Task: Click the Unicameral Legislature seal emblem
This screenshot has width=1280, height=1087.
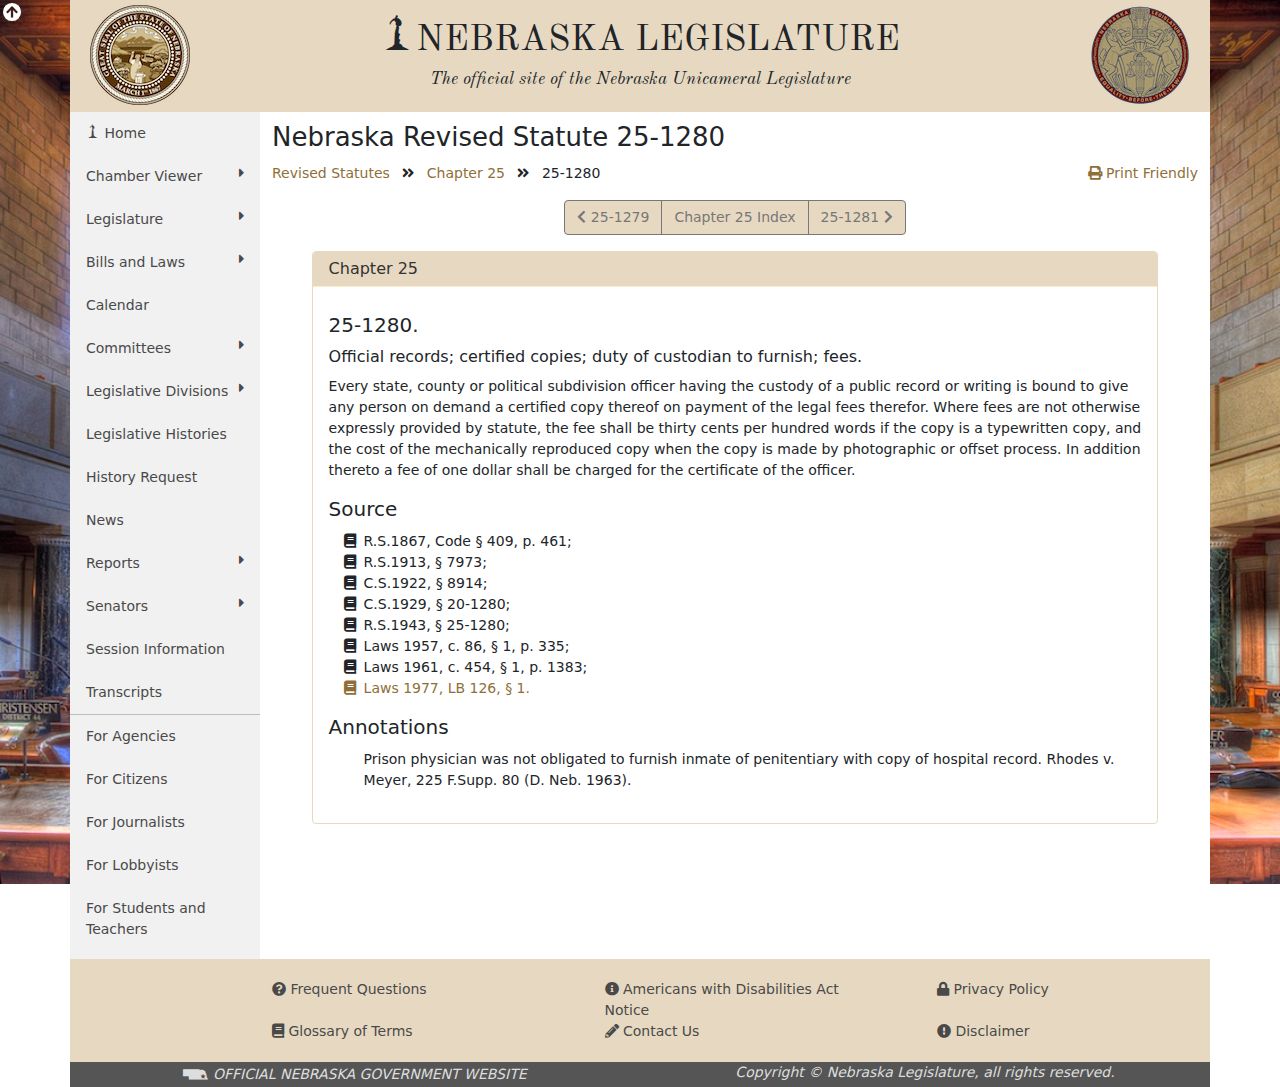Action: pos(1140,55)
